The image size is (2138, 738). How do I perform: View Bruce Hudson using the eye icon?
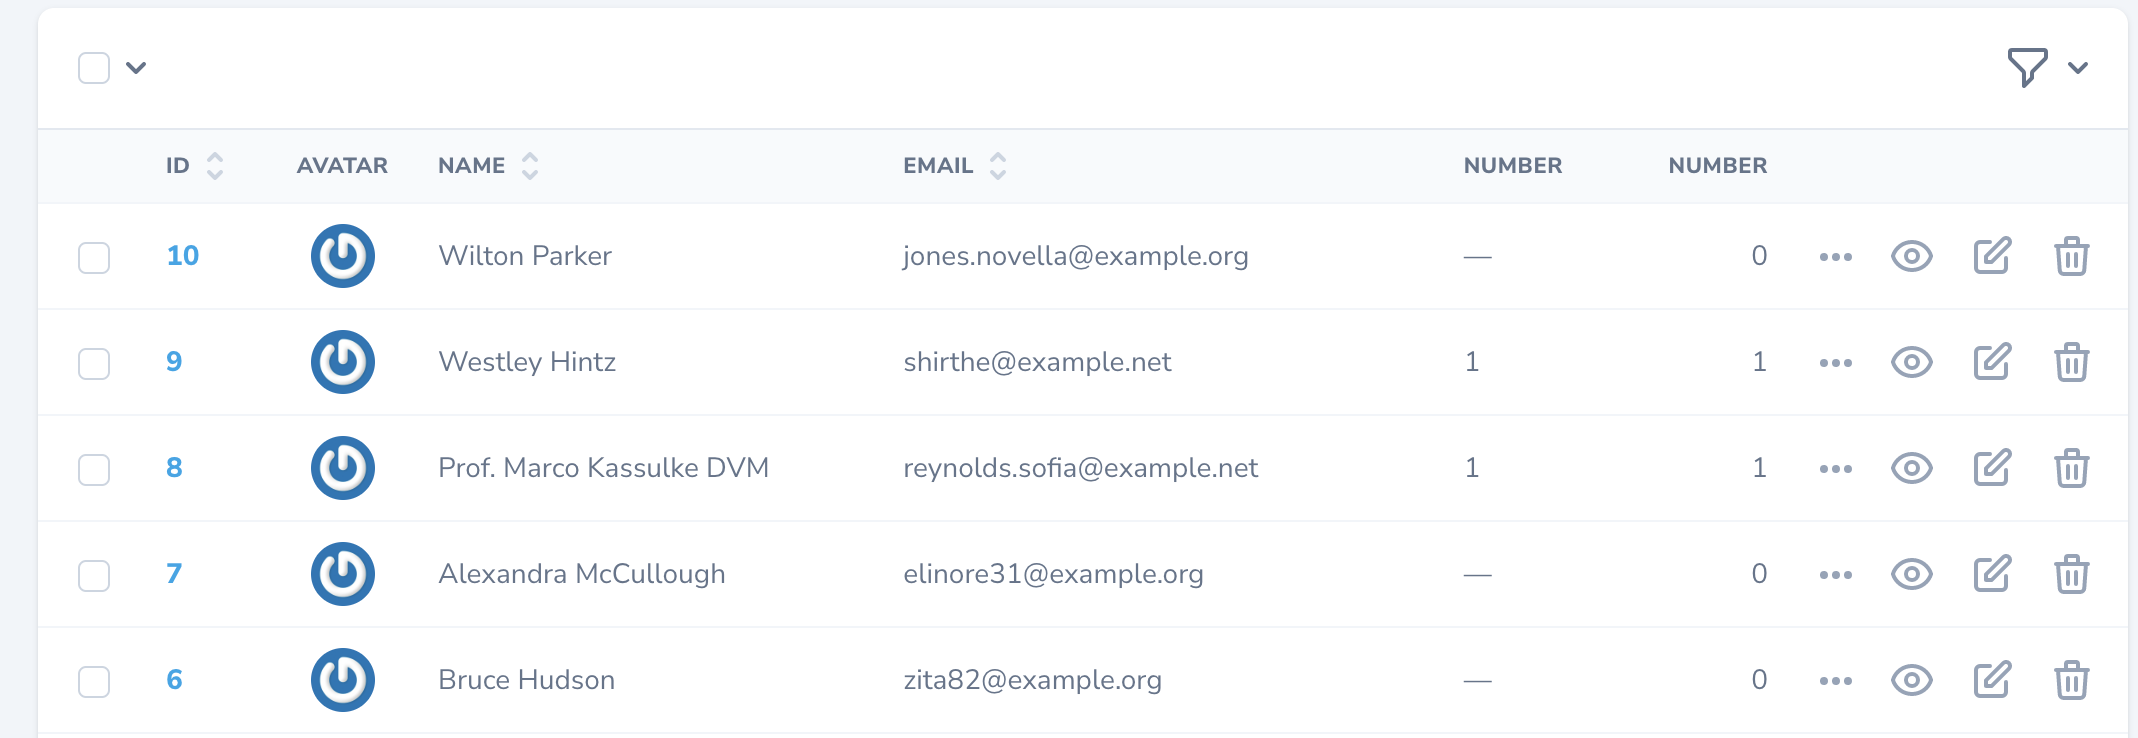click(x=1911, y=679)
